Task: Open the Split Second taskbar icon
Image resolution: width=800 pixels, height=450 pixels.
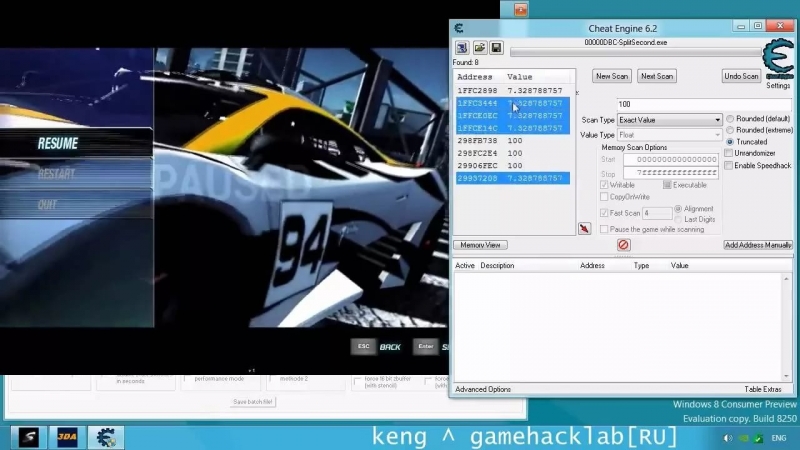Action: [x=29, y=437]
